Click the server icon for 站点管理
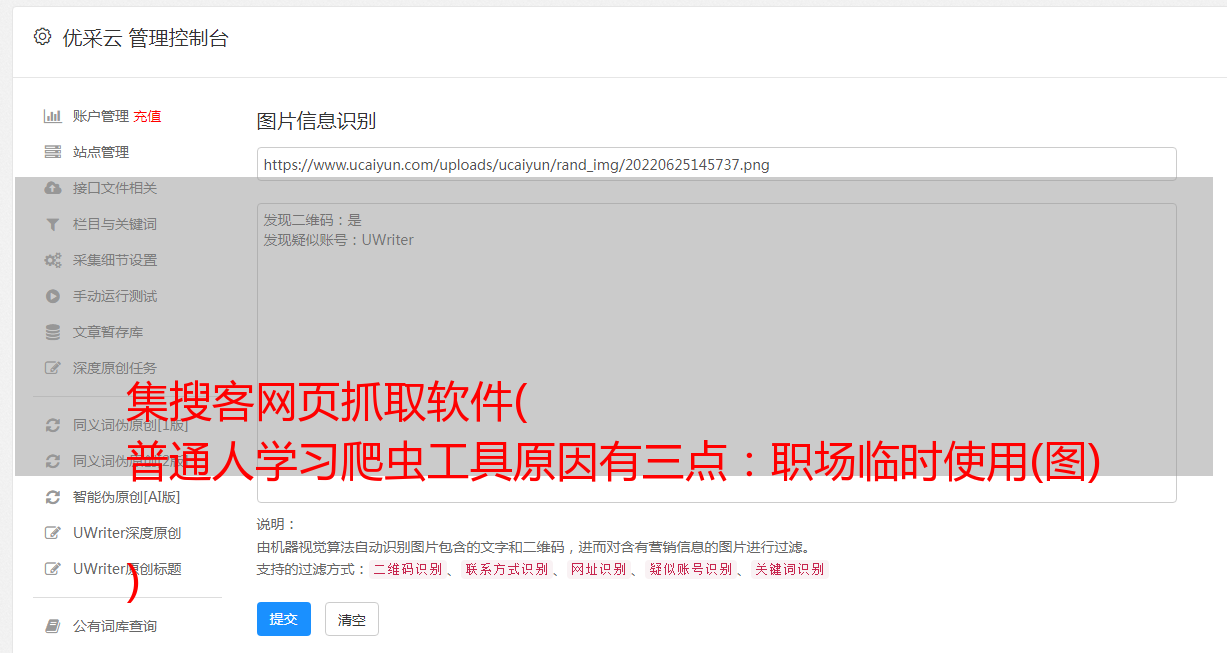This screenshot has width=1227, height=653. coord(53,152)
